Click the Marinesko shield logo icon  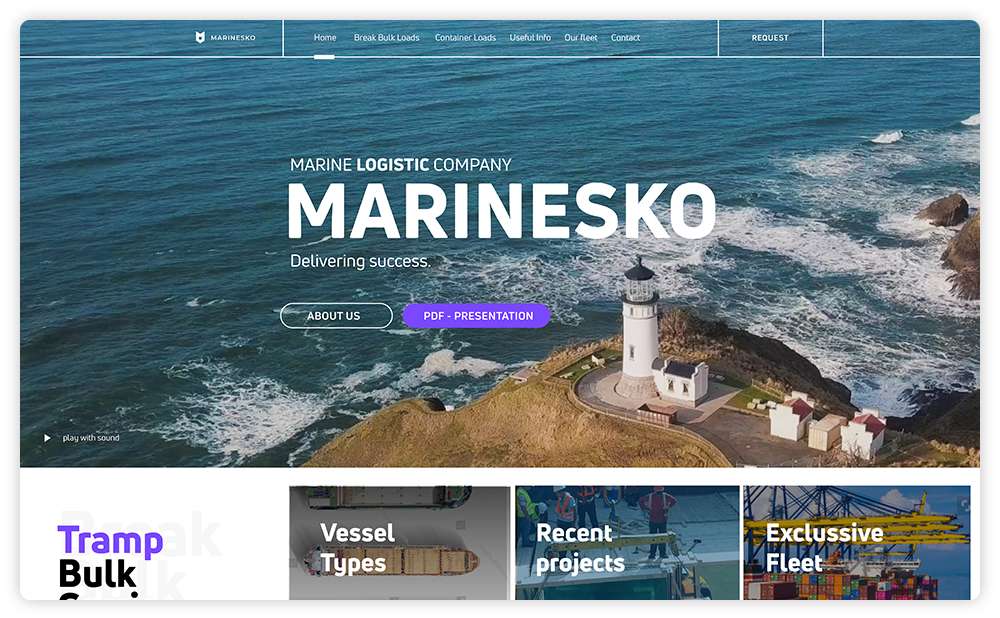(x=200, y=38)
